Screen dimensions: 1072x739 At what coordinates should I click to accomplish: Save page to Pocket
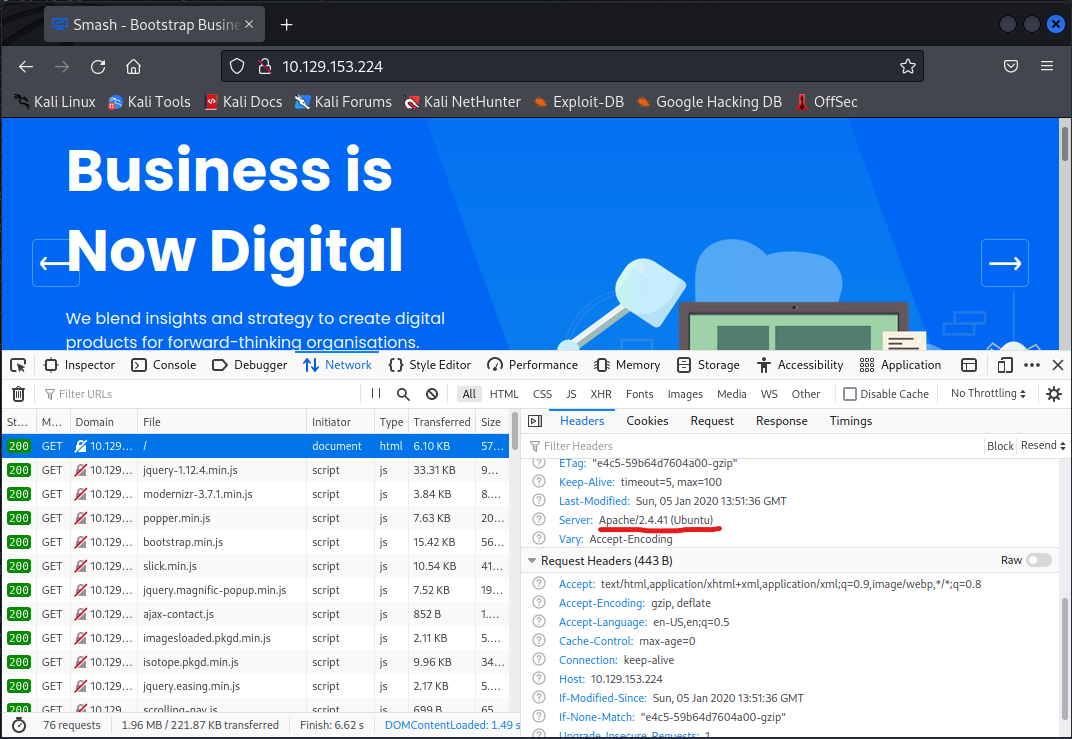1010,66
